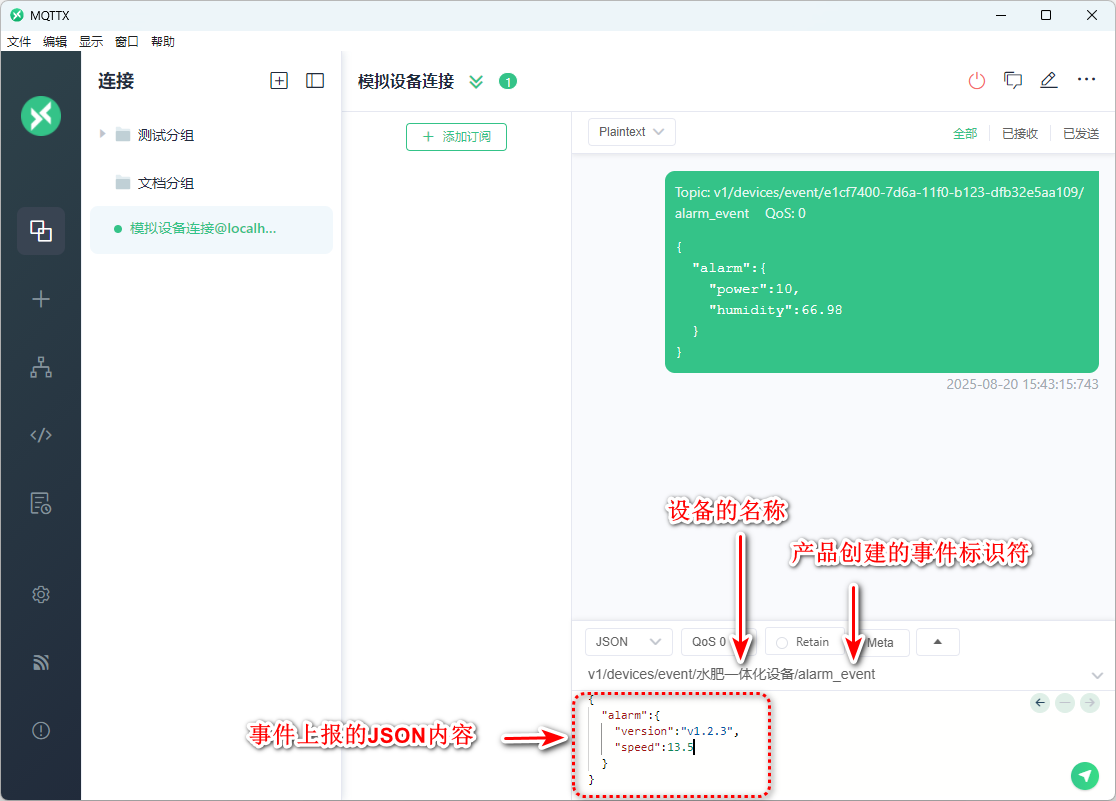Filter messages by 已接收
1116x801 pixels.
pyautogui.click(x=1020, y=133)
